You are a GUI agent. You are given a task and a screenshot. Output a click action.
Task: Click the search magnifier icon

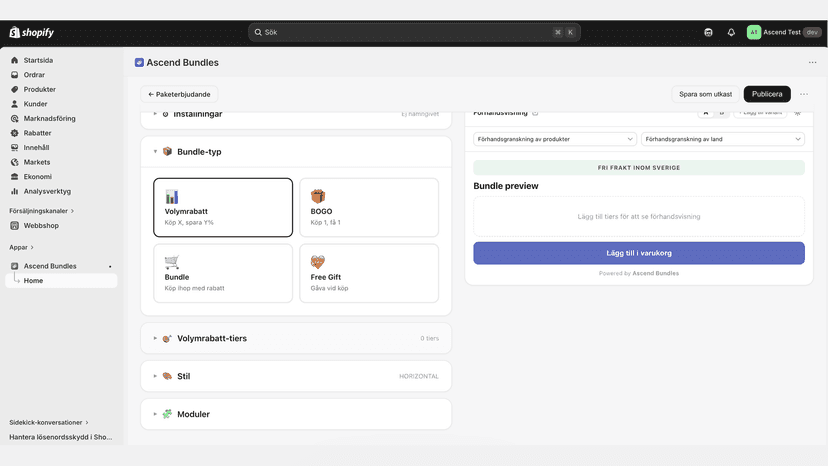pyautogui.click(x=258, y=32)
